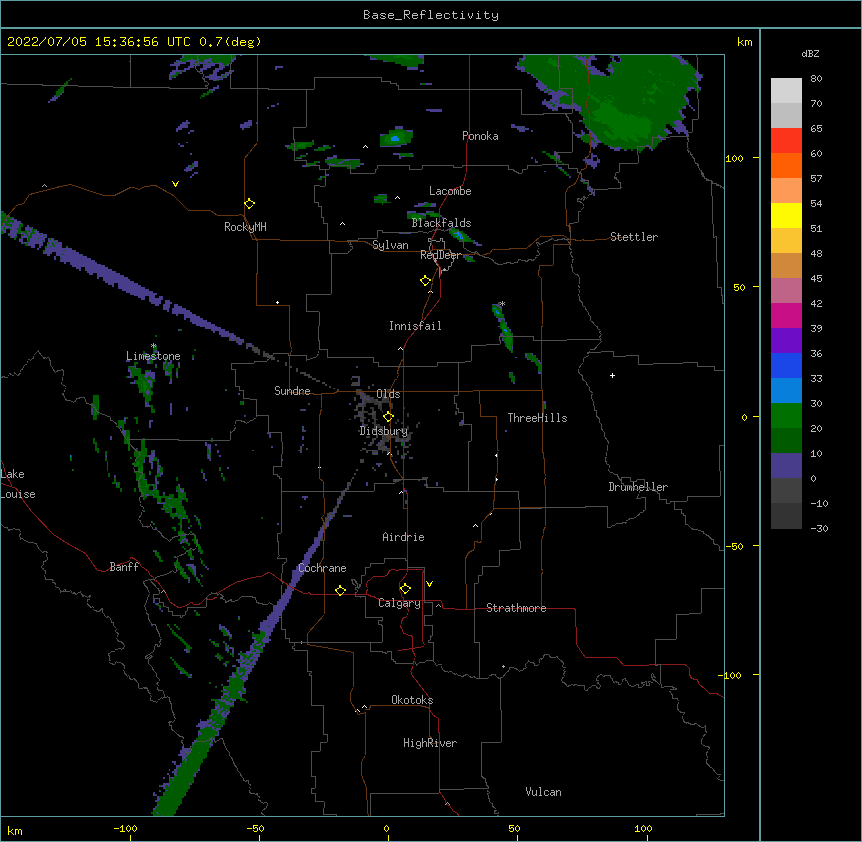Click the Ponoka city label
Image resolution: width=862 pixels, height=842 pixels.
[480, 136]
